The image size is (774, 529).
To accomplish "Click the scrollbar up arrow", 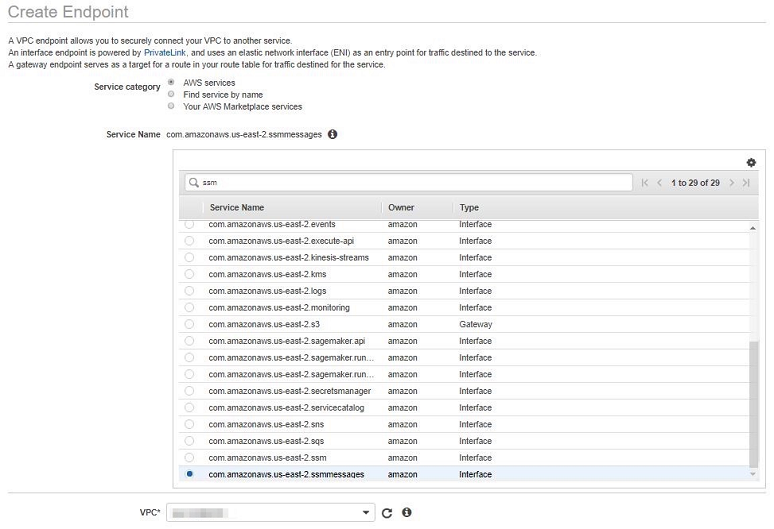I will tap(753, 228).
